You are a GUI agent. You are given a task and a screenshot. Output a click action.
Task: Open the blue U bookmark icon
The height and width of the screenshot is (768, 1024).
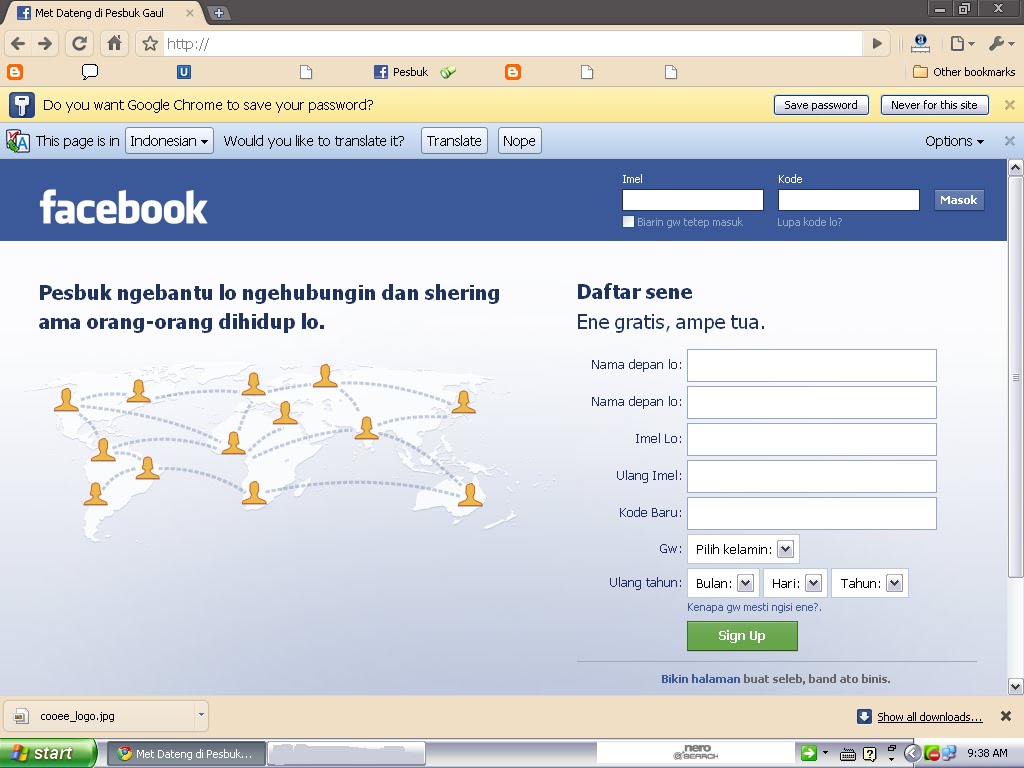pos(184,72)
